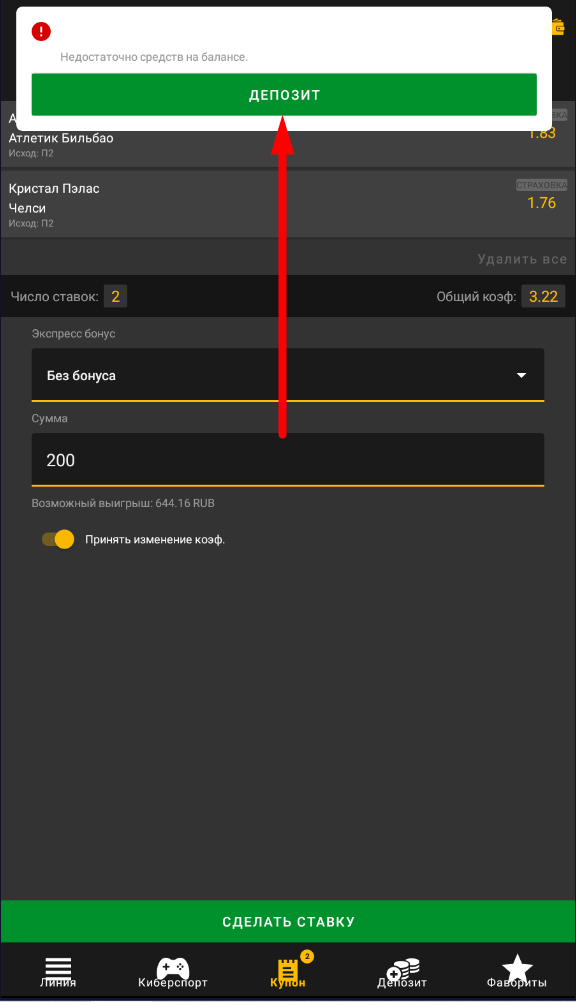
Task: Open the Экспресс бонус combo box
Action: (x=288, y=375)
